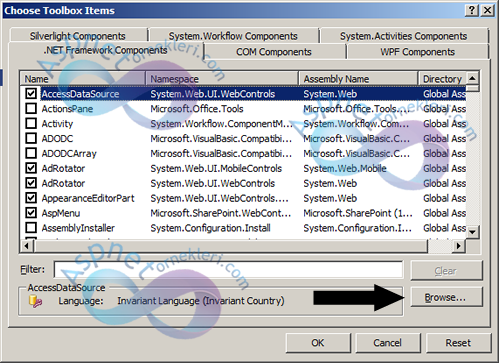Uncheck the AspMenu checkbox
This screenshot has width=499, height=363.
pos(31,213)
